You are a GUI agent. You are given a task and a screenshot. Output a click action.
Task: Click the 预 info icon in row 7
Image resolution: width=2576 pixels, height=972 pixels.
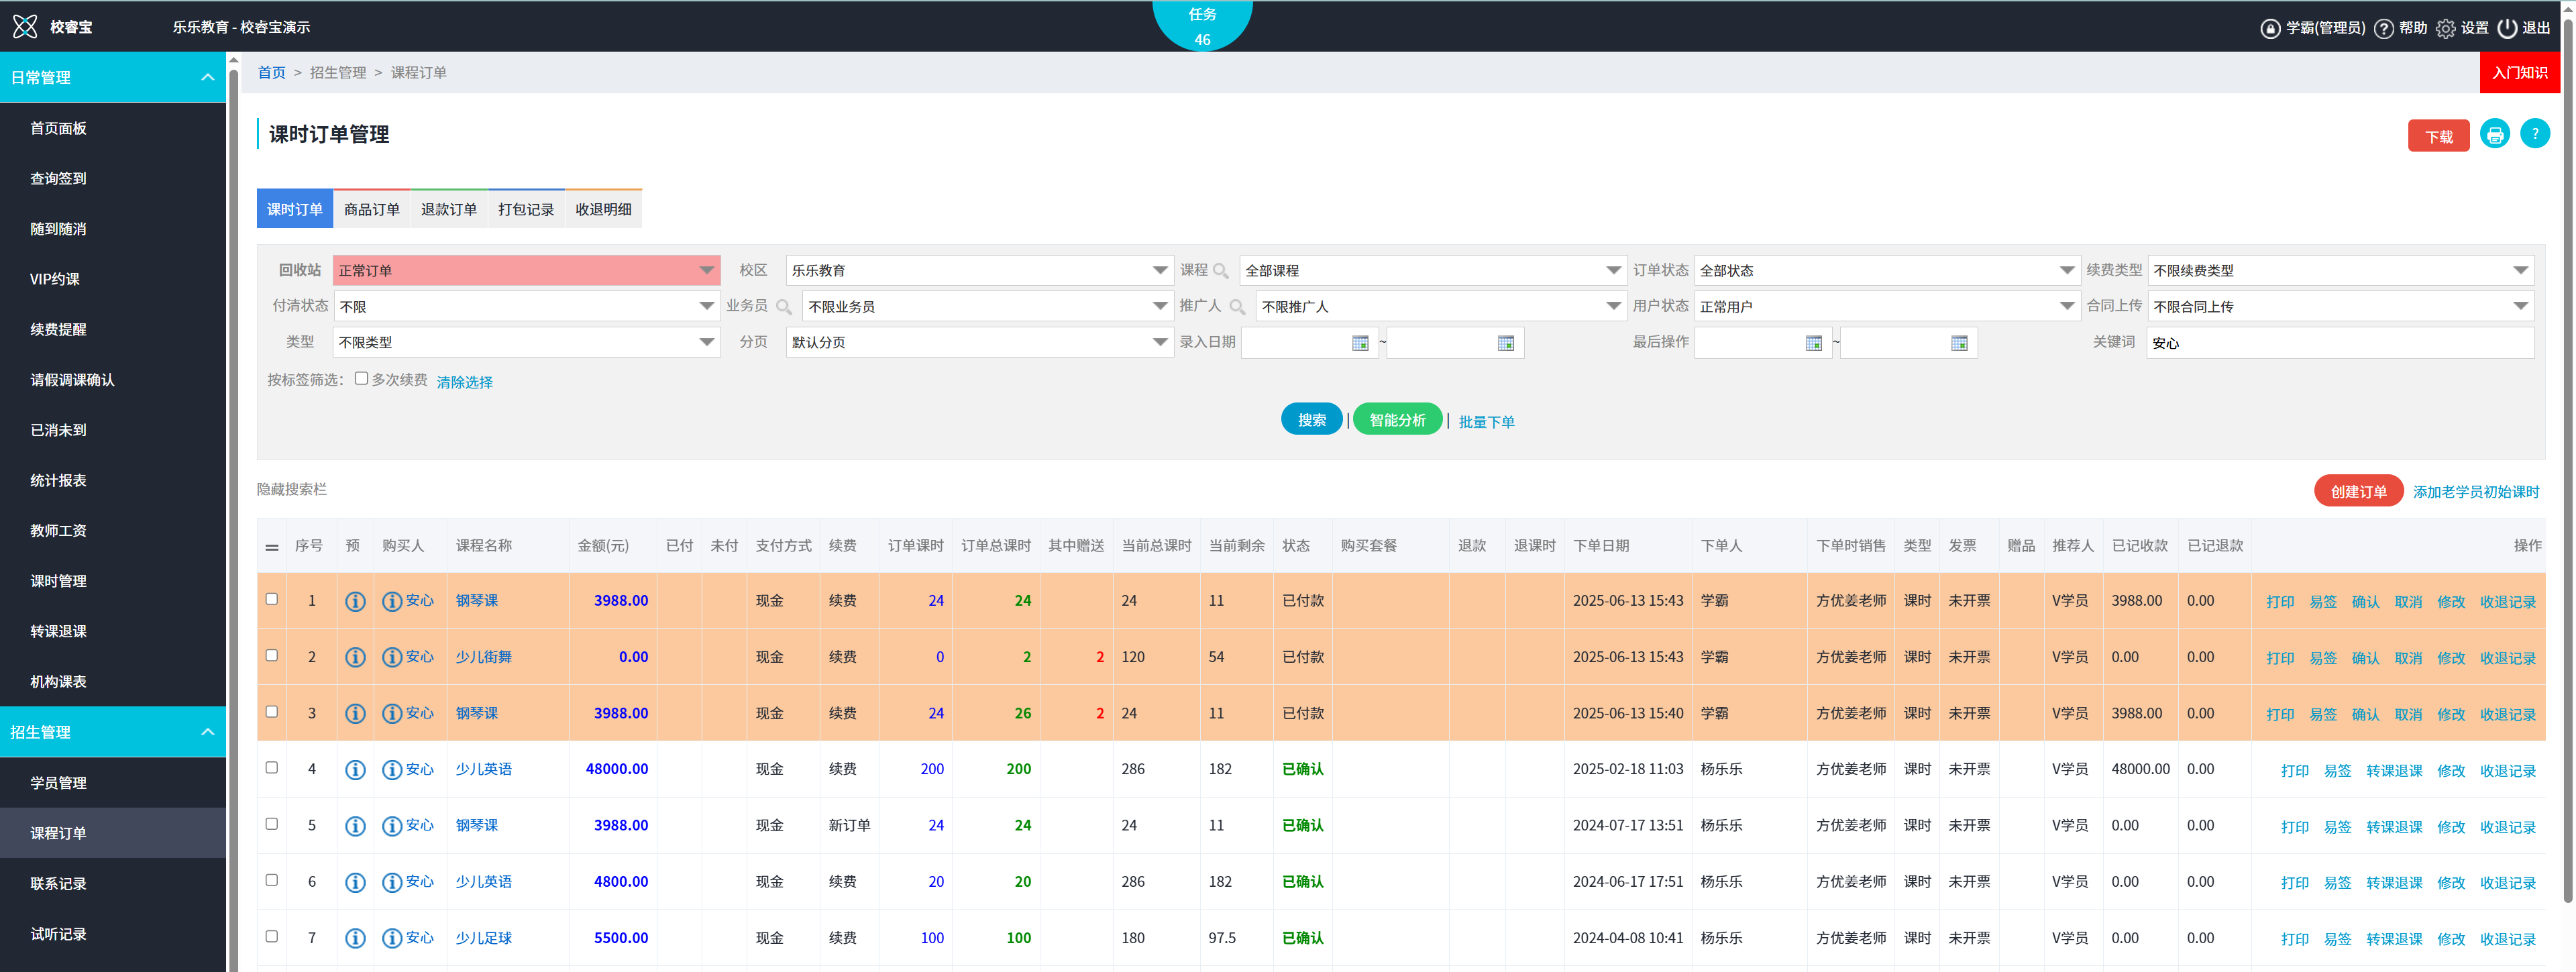click(x=355, y=938)
